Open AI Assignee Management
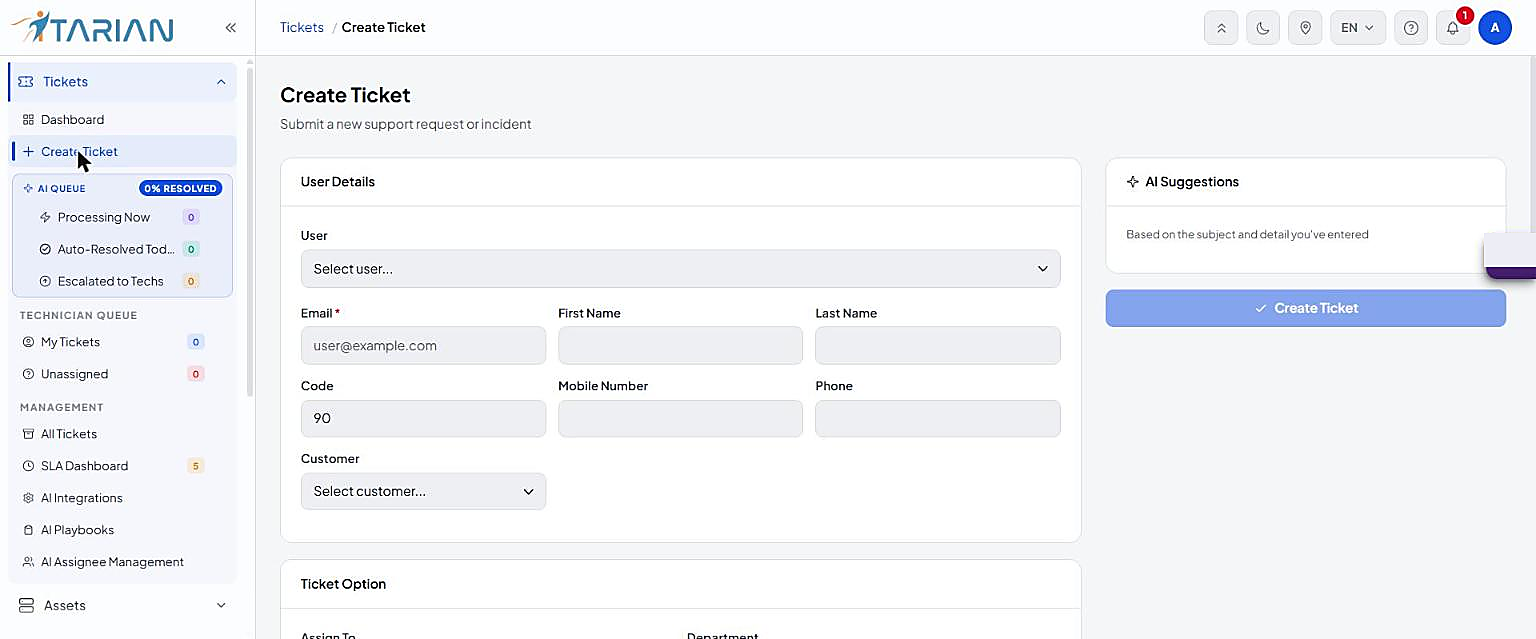The image size is (1536, 639). pyautogui.click(x=122, y=562)
